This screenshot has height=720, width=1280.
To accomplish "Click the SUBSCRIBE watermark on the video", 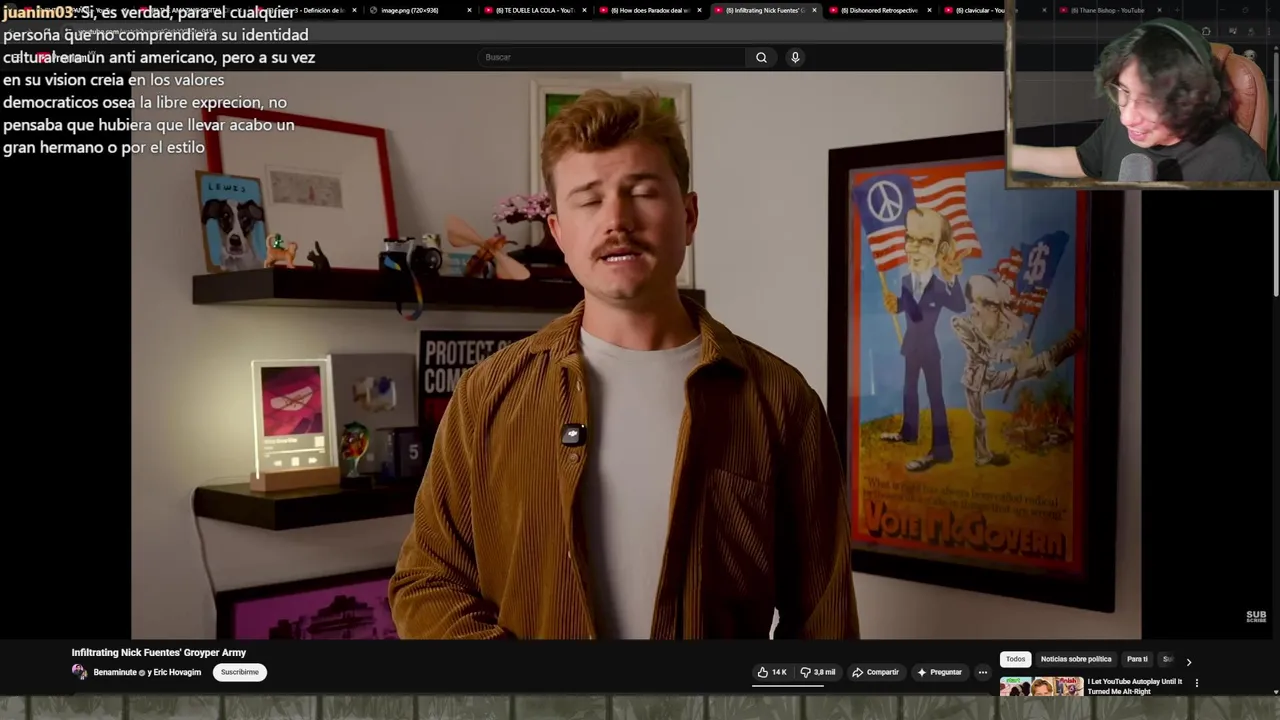I will coord(1256,616).
